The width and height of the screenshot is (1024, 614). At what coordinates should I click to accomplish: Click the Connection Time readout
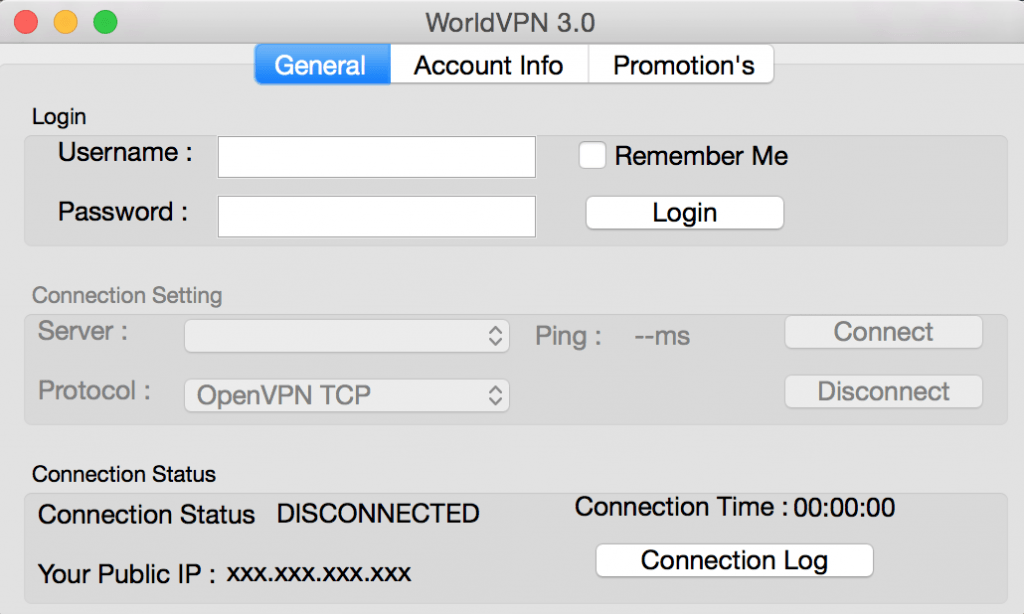[x=735, y=508]
